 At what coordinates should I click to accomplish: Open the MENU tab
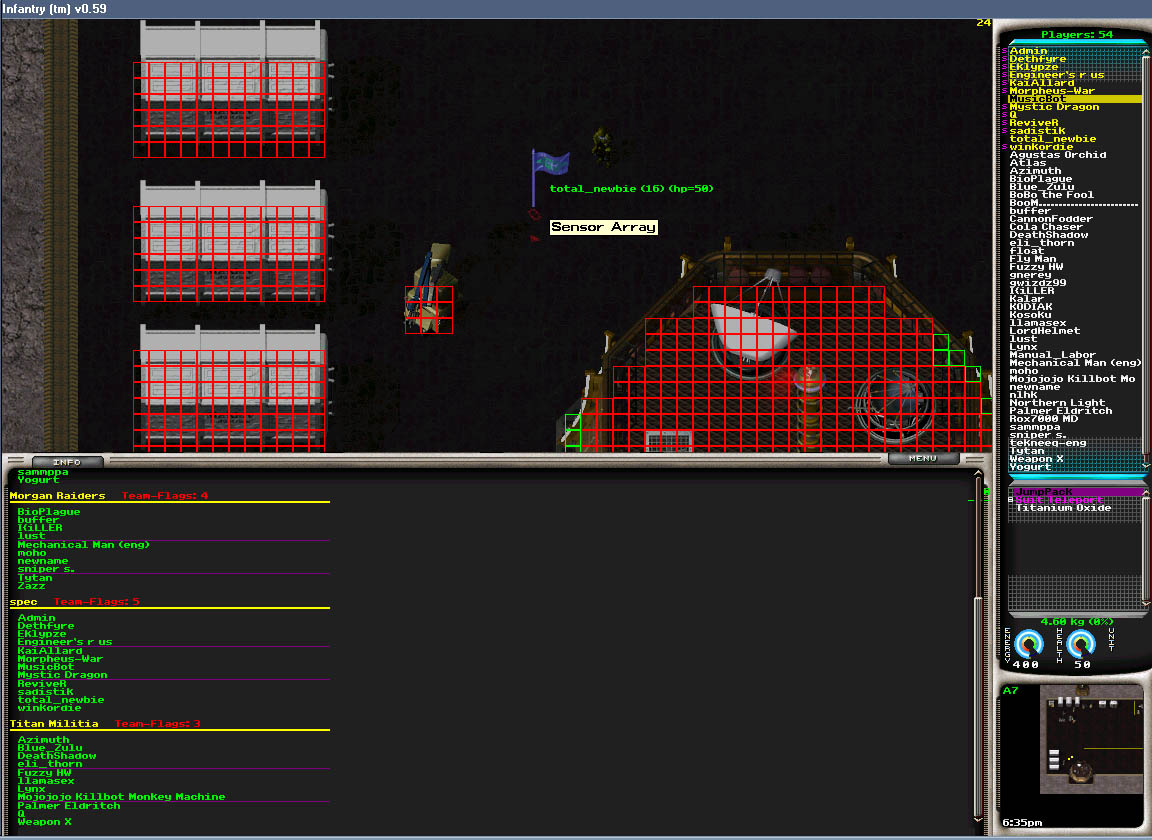[922, 458]
